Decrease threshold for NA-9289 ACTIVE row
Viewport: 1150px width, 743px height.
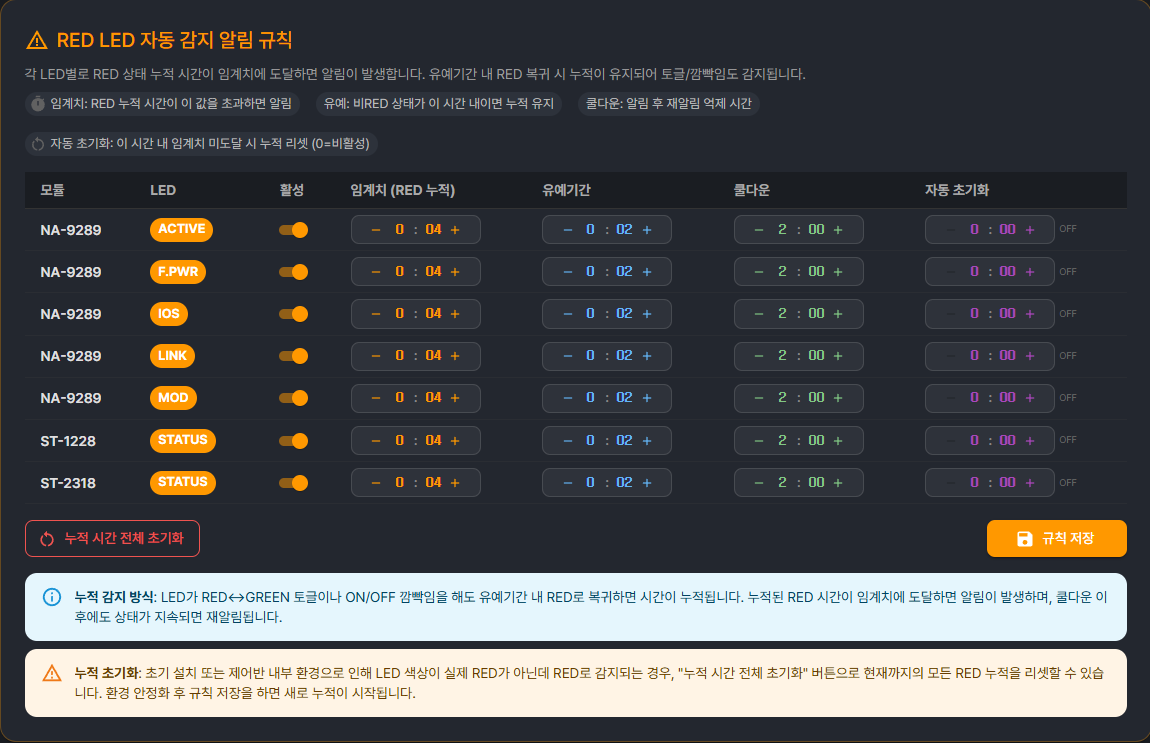coord(376,230)
